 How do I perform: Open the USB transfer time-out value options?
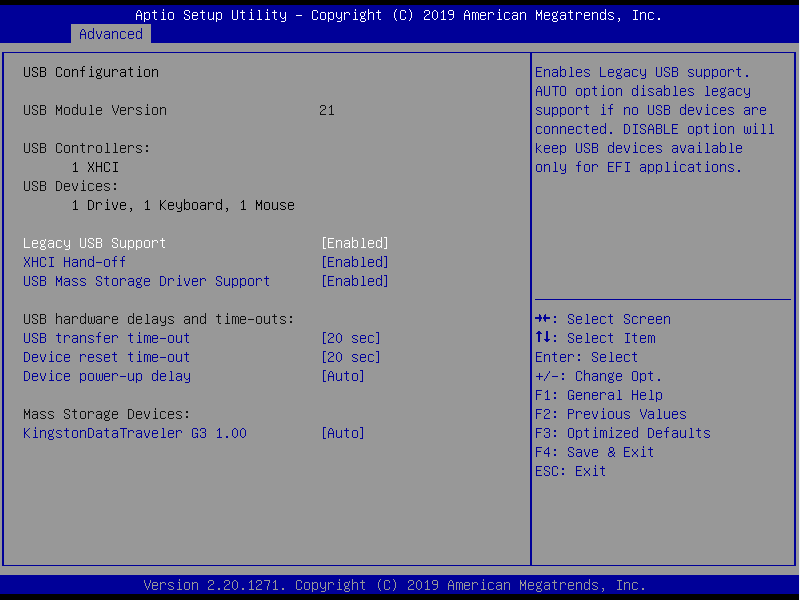350,338
